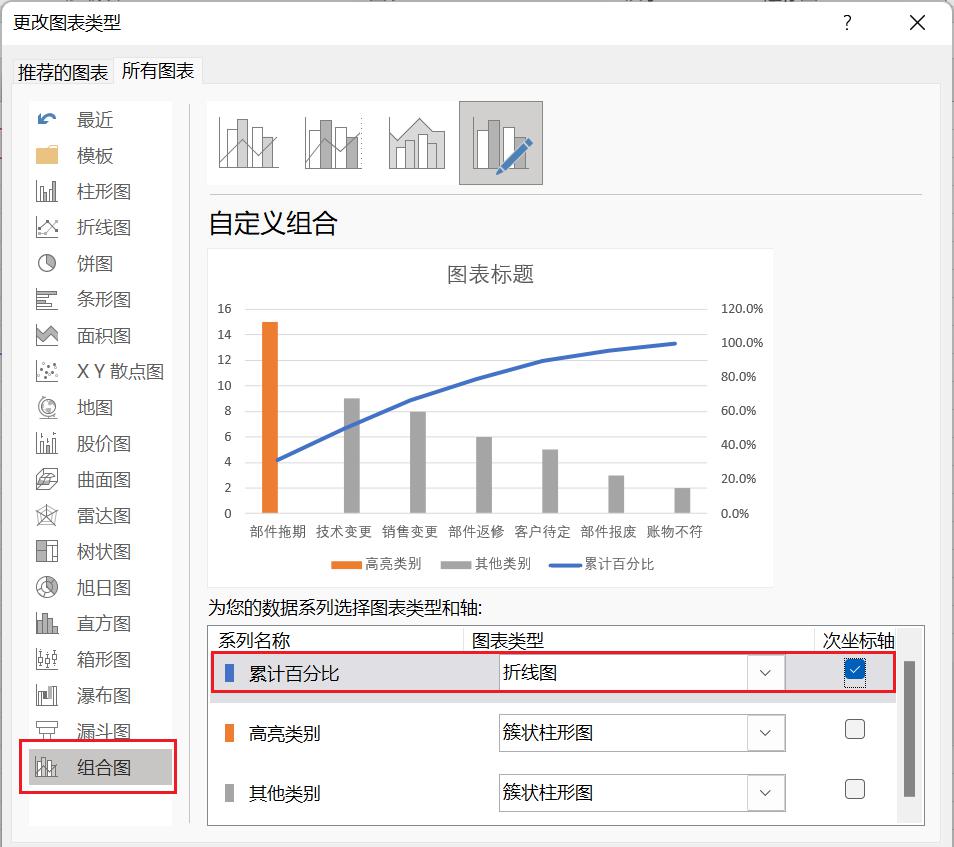Choose the 组合图 combo chart category

tap(100, 767)
